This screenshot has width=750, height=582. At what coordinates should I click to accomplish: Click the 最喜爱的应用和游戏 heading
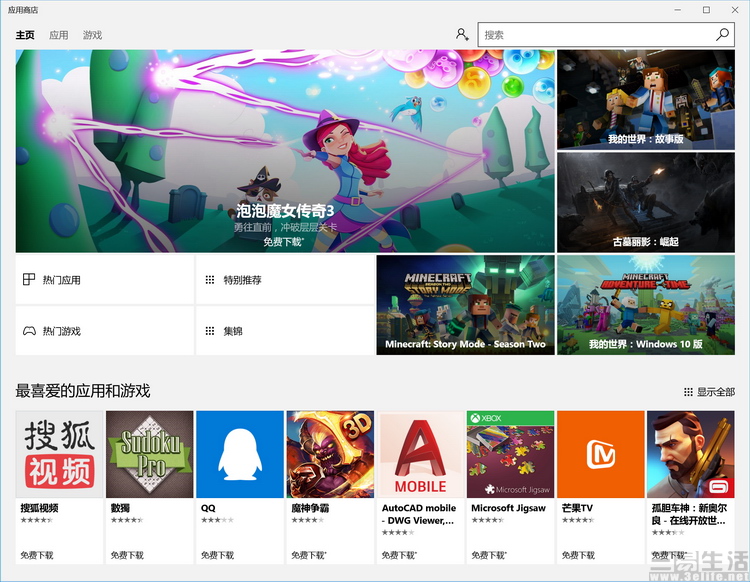[x=83, y=391]
